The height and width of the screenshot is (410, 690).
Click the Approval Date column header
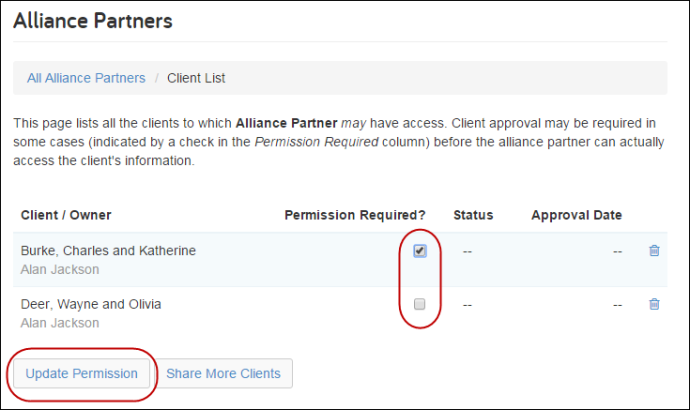(x=576, y=215)
